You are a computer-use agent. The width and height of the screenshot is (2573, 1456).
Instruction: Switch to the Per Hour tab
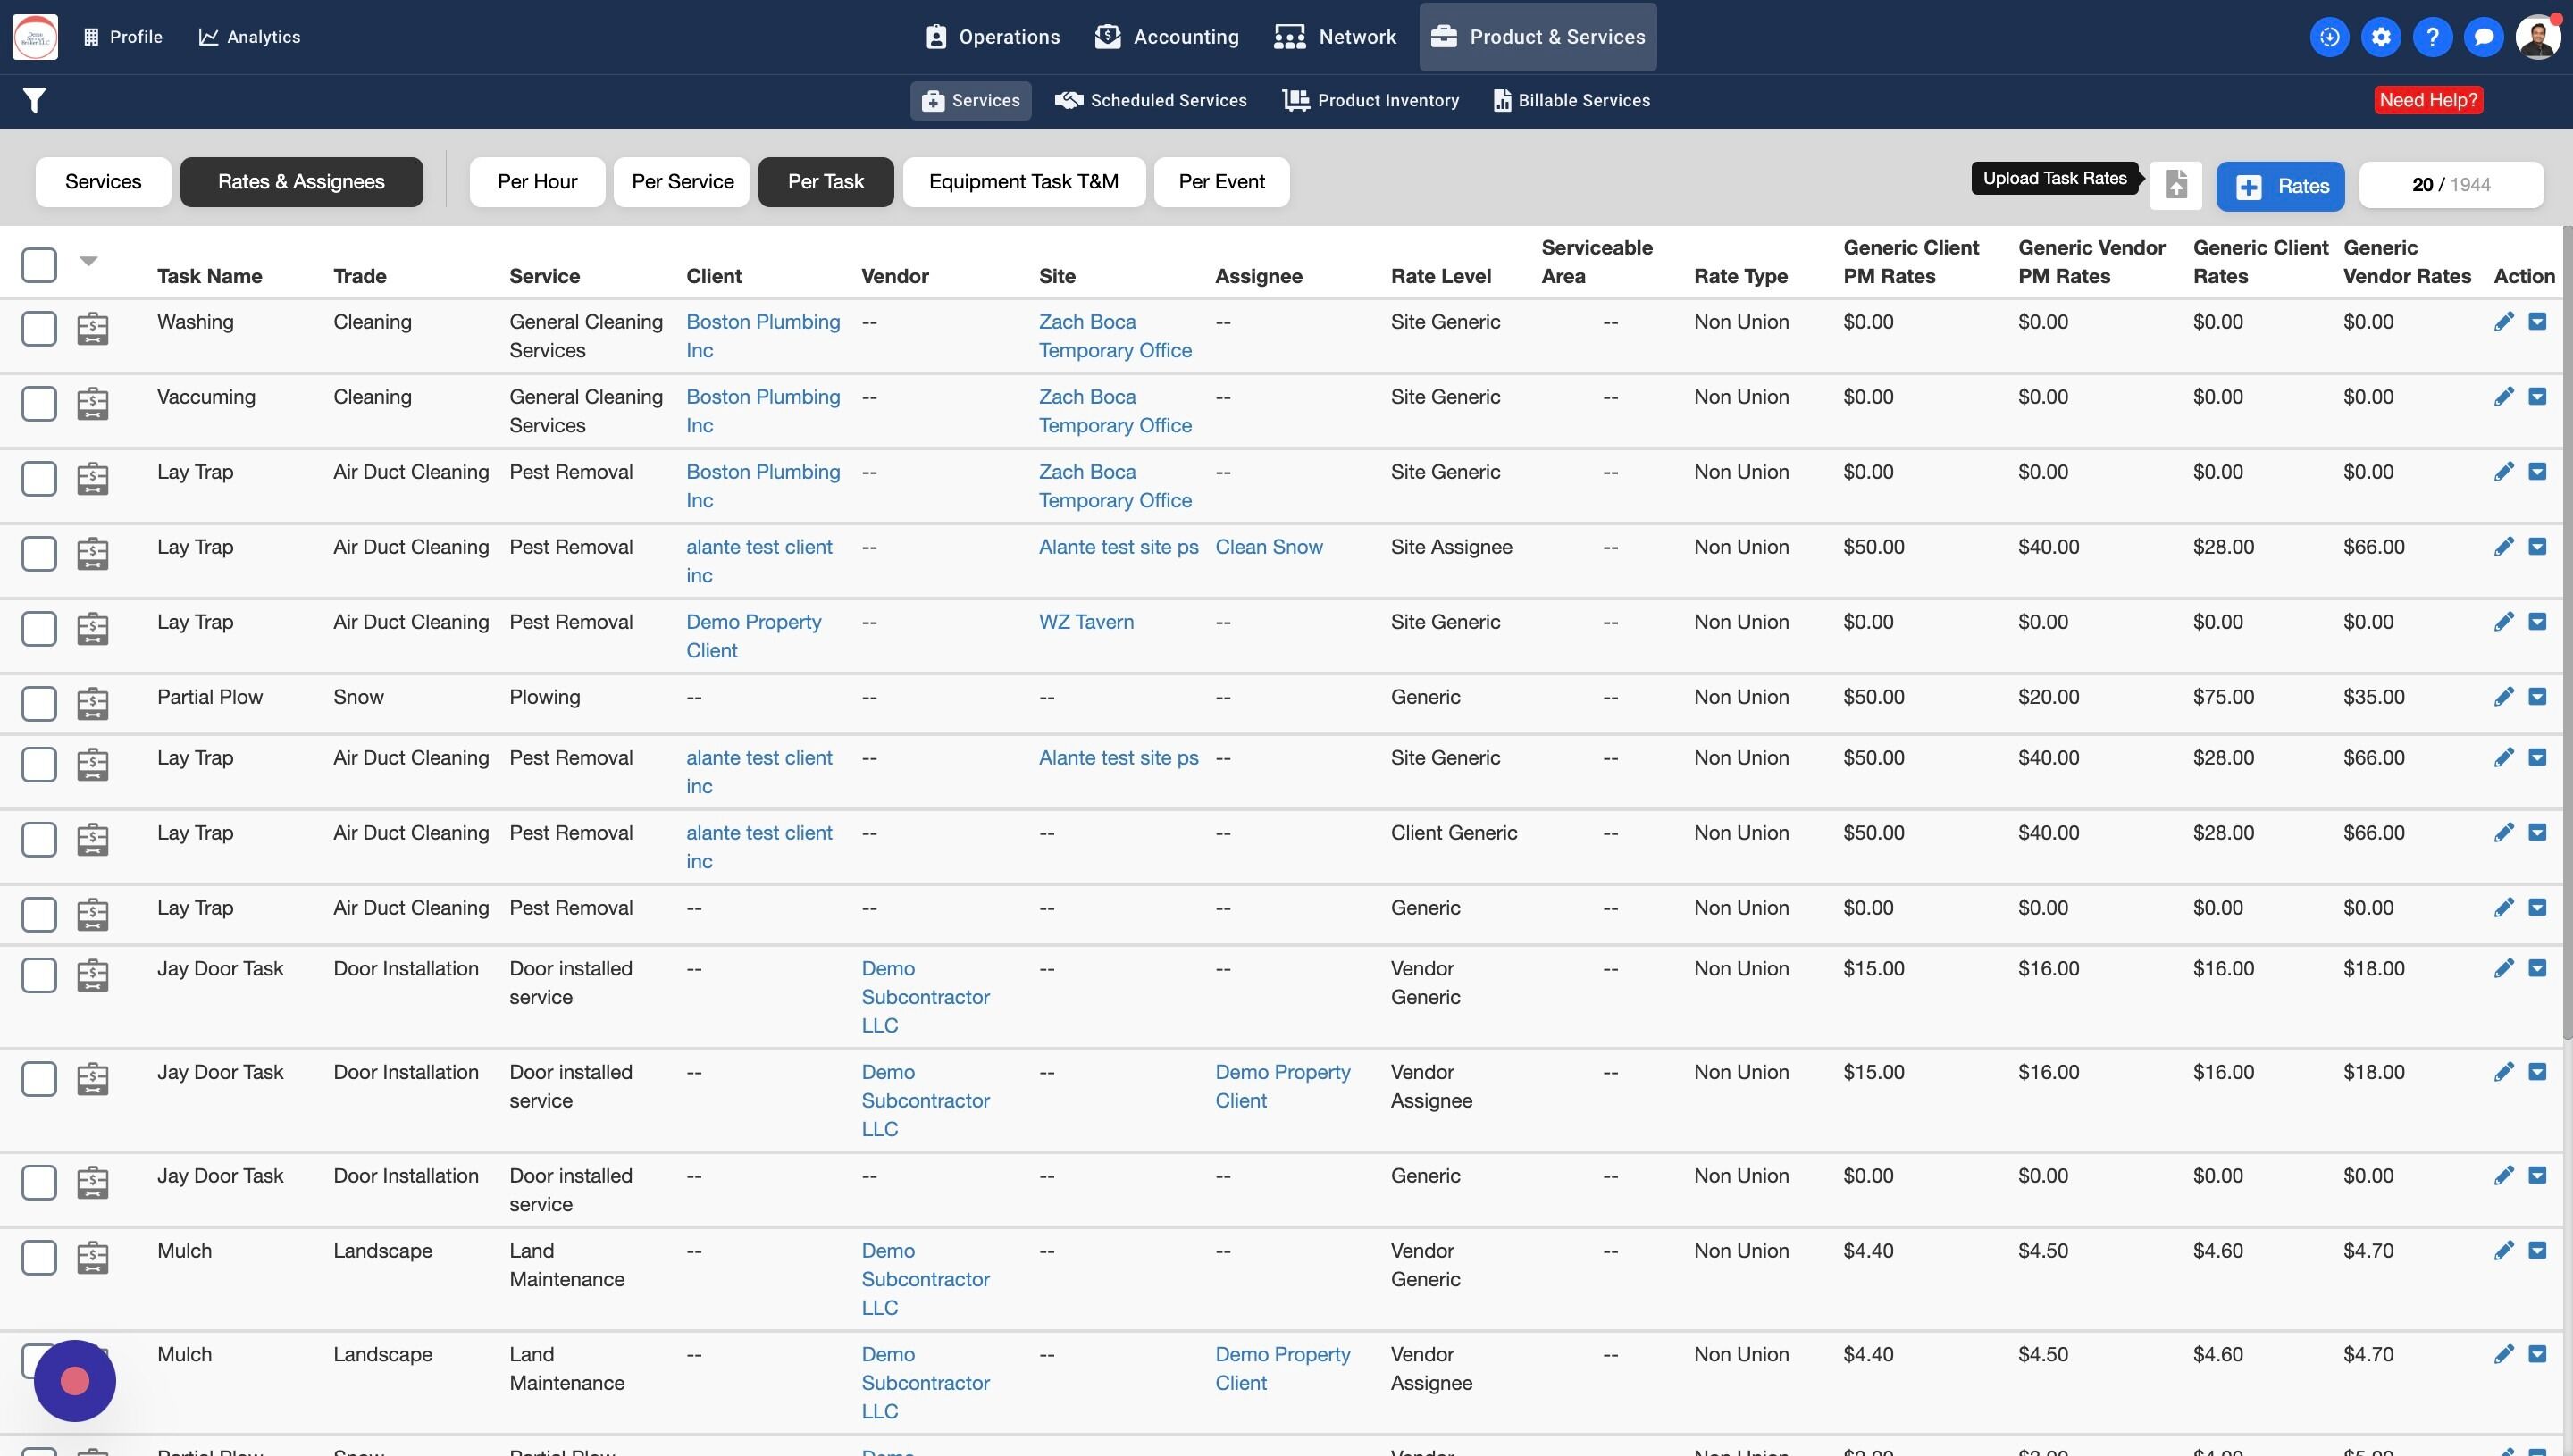(537, 182)
